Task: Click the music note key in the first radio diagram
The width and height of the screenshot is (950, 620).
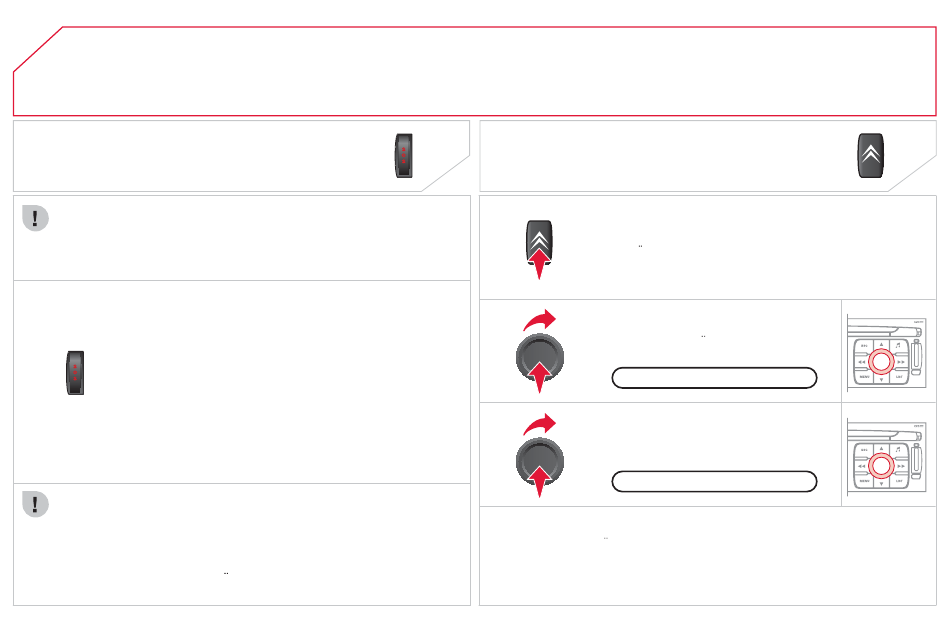Action: 898,345
